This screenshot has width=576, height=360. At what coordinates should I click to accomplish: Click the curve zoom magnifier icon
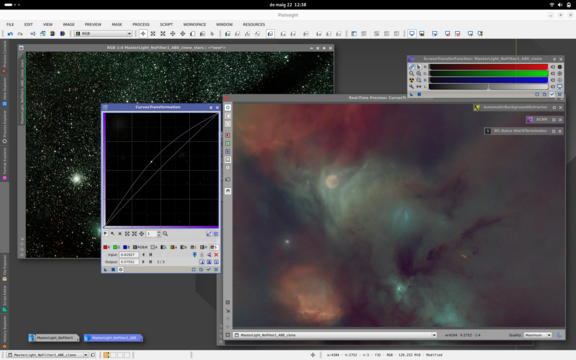(x=165, y=234)
